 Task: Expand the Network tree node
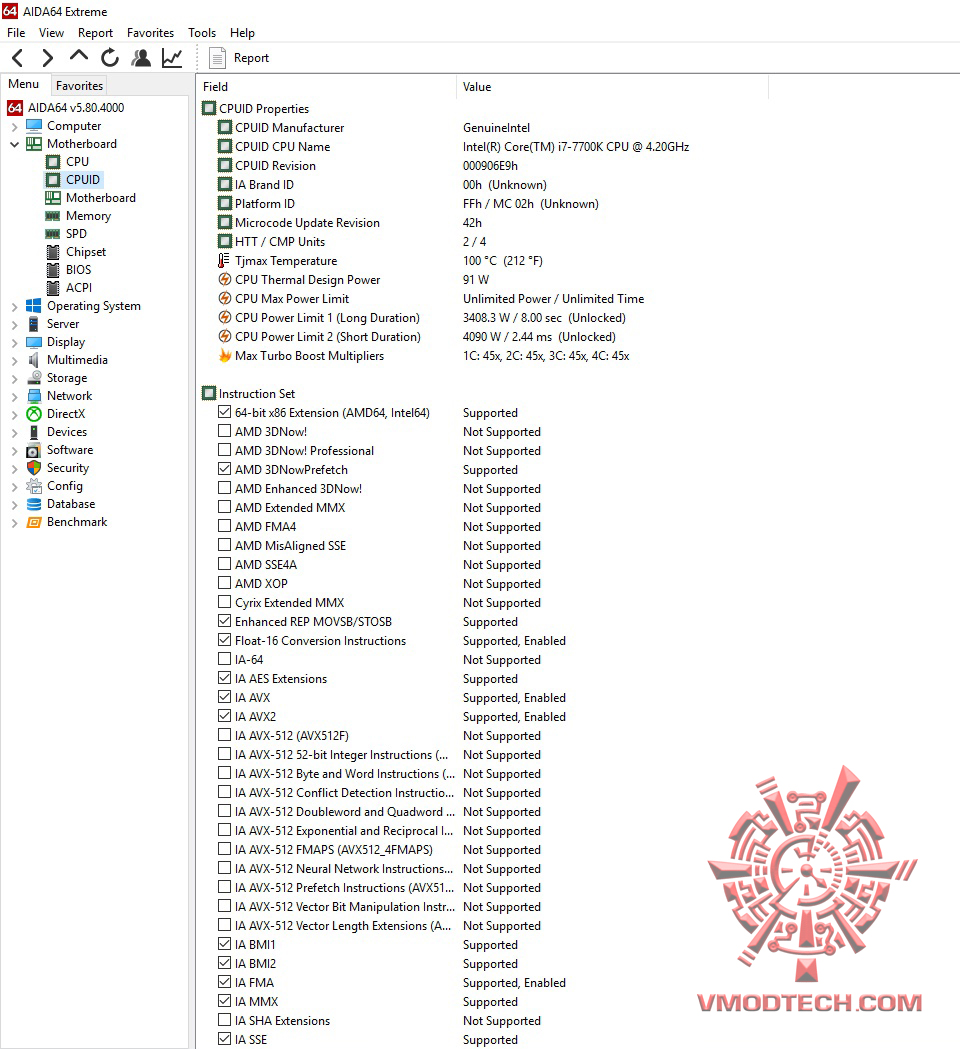[x=15, y=397]
